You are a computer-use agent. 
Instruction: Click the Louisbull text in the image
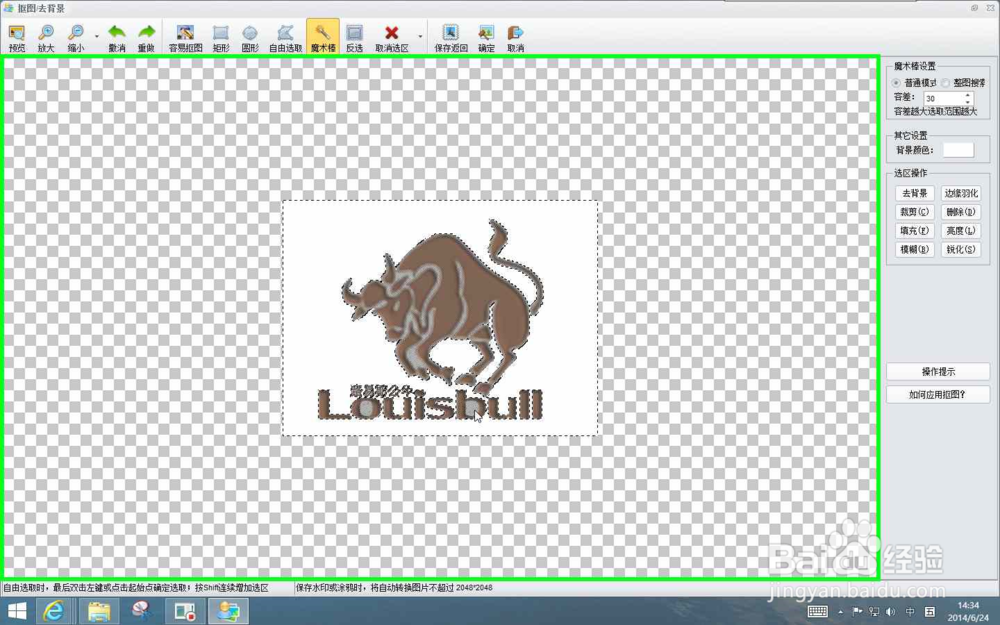pyautogui.click(x=430, y=404)
